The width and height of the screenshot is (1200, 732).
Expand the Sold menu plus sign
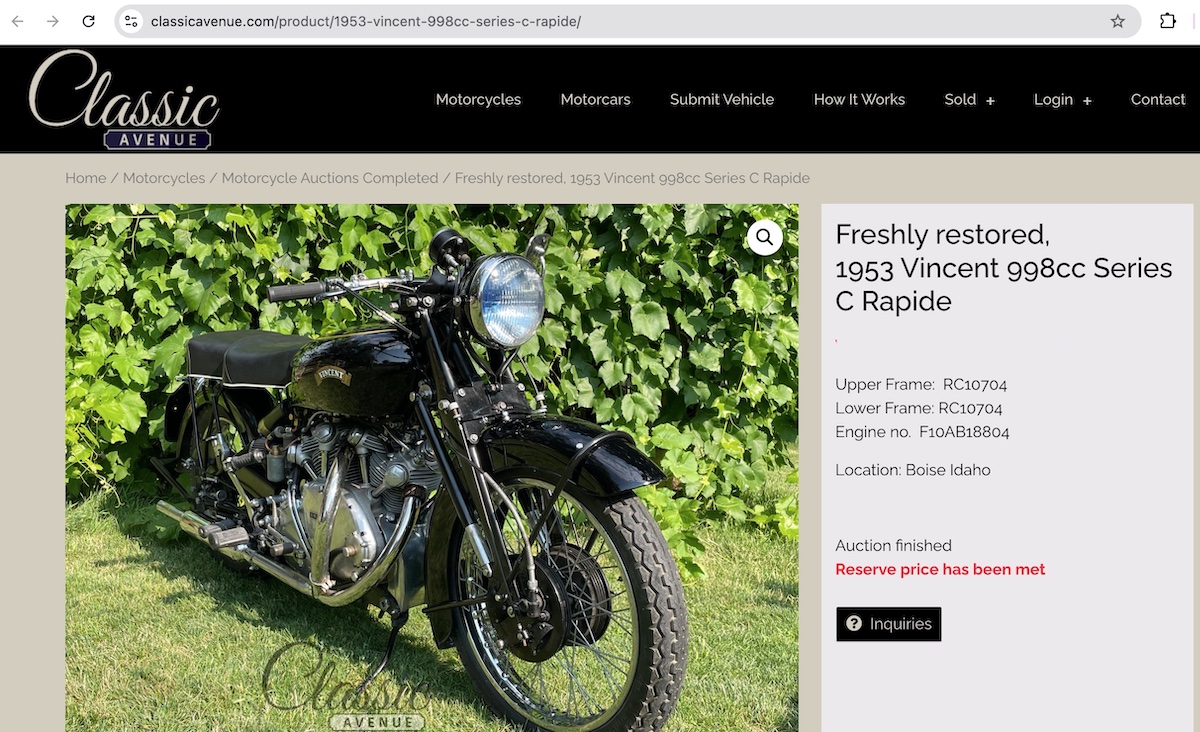click(x=990, y=101)
